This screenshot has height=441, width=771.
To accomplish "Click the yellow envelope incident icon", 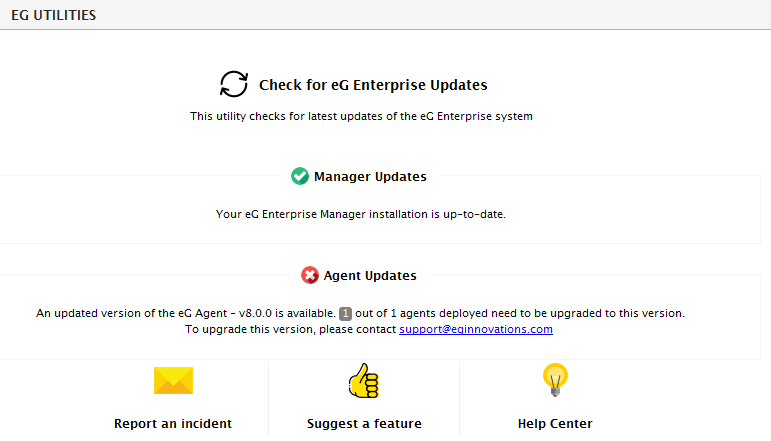I will (173, 380).
